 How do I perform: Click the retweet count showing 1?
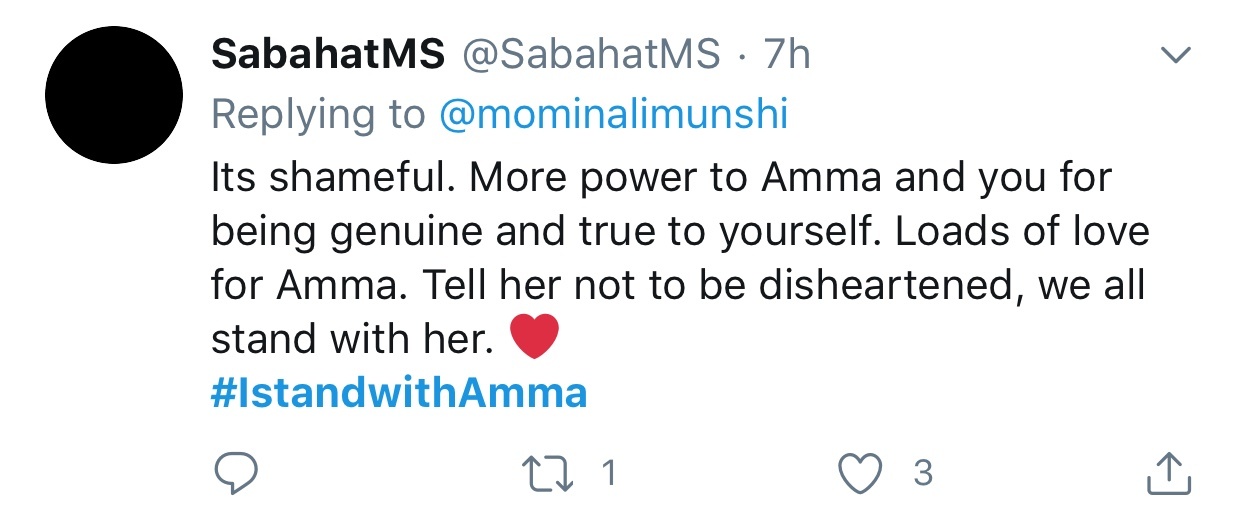[x=608, y=473]
